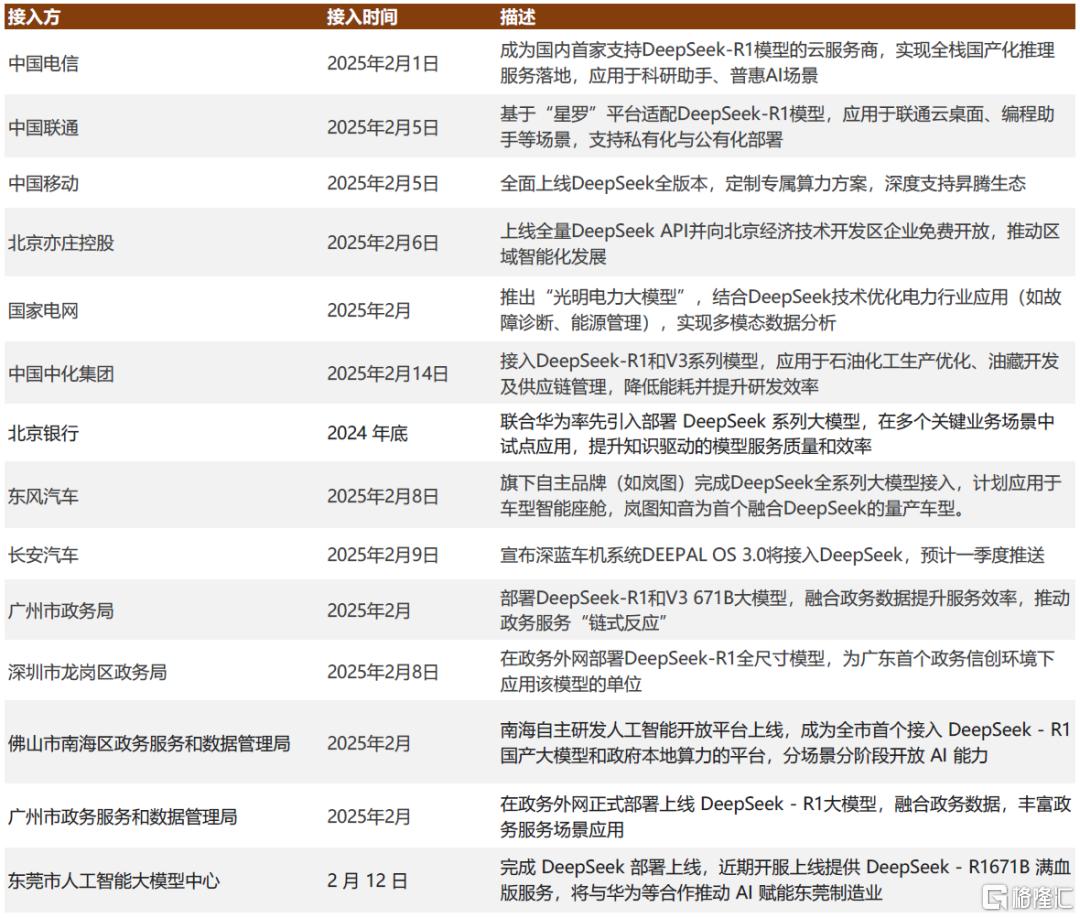Select the 广州市政务局 cell
1080x918 pixels.
61,610
